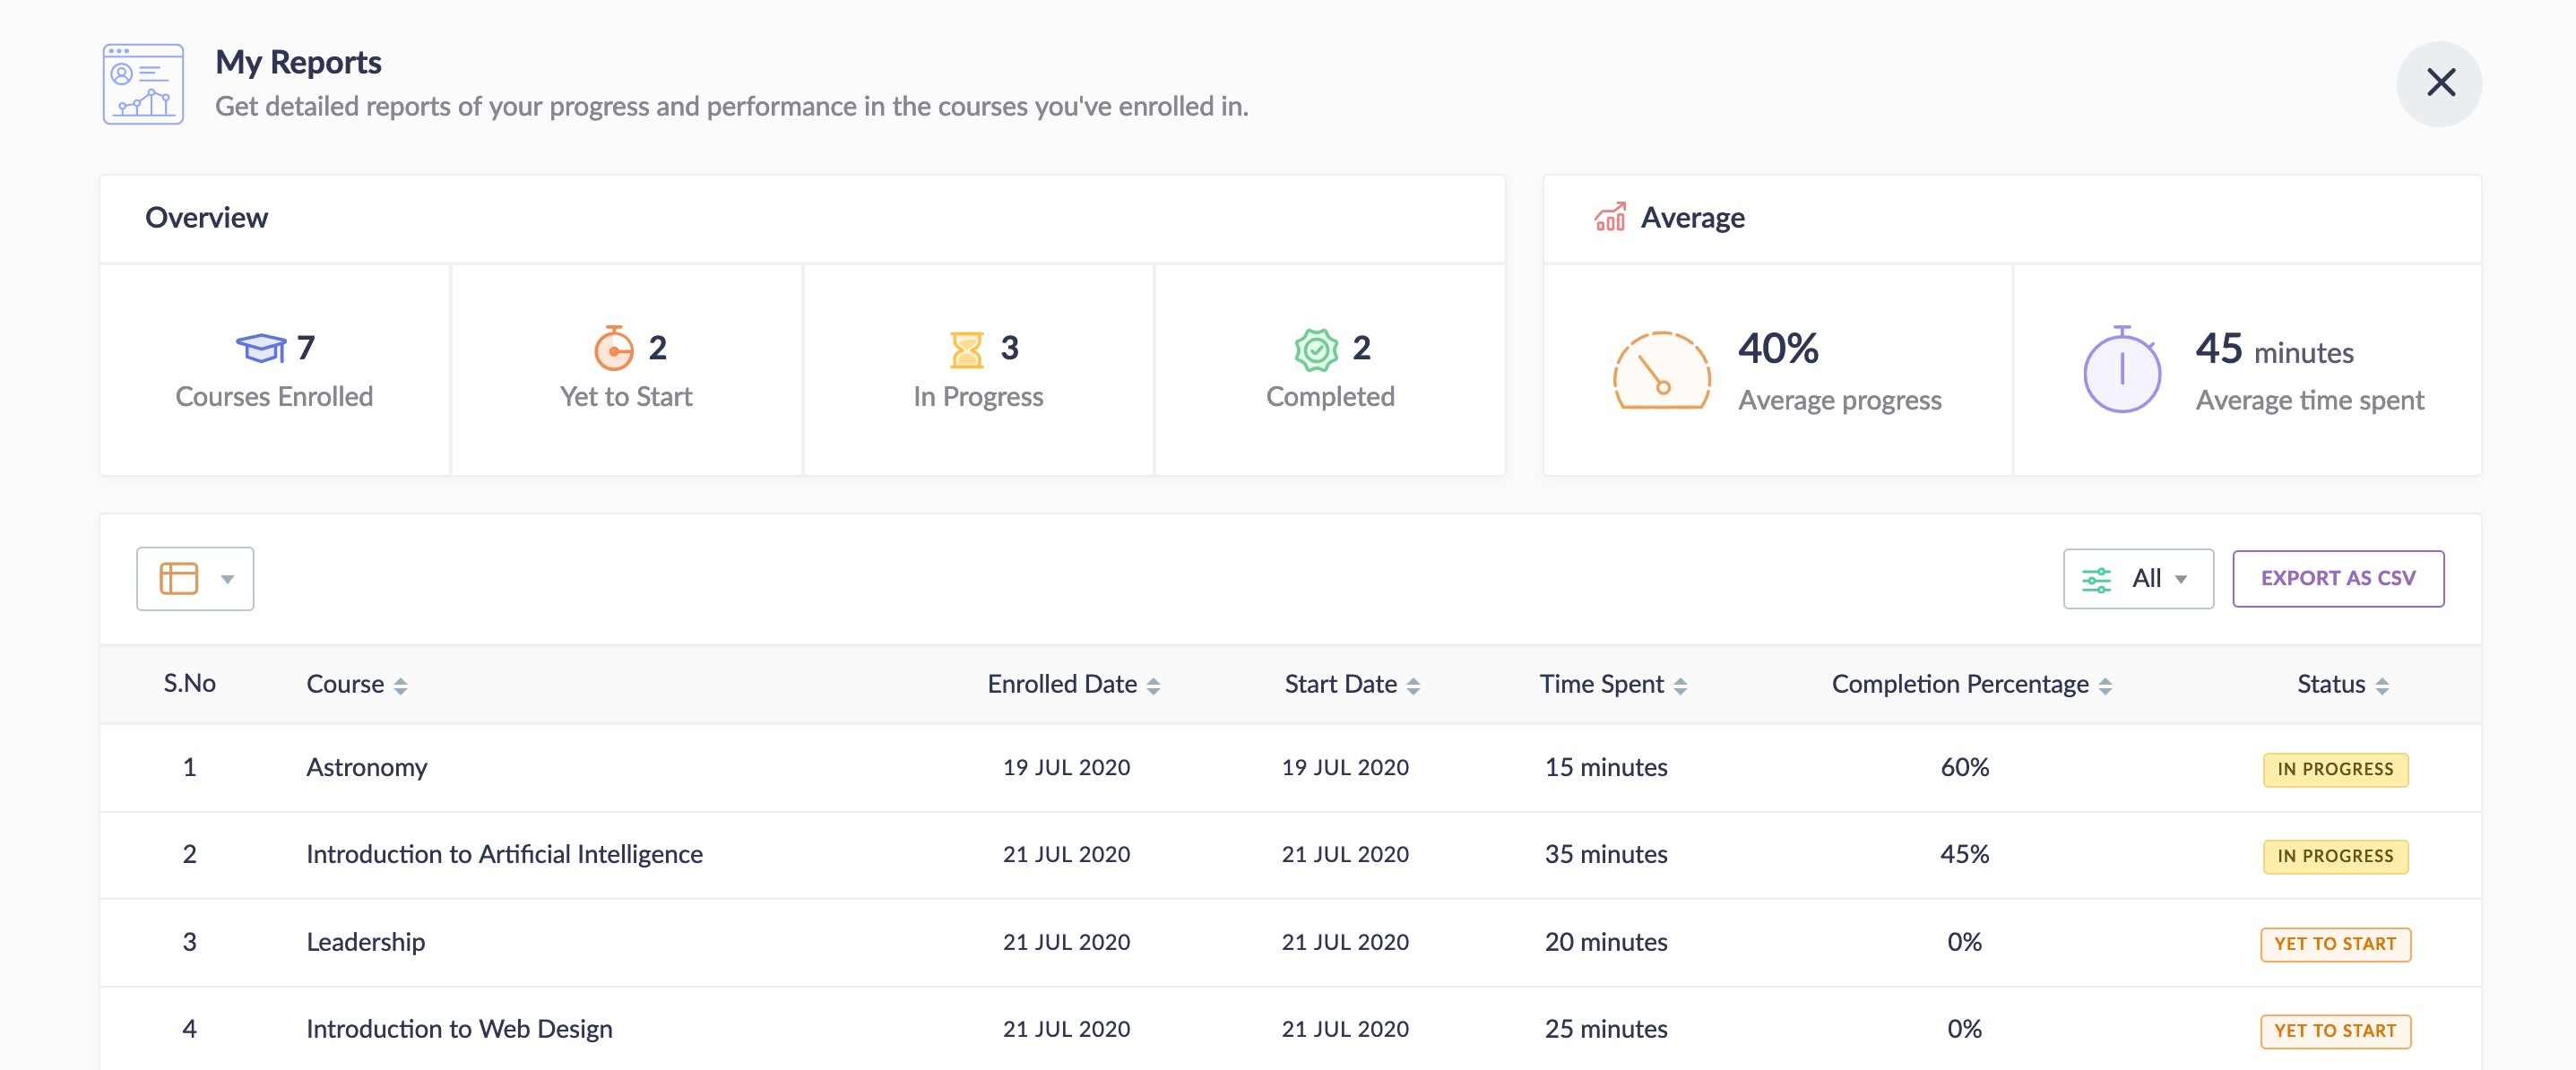
Task: Open the Introduction to Artificial Intelligence course row
Action: point(504,854)
